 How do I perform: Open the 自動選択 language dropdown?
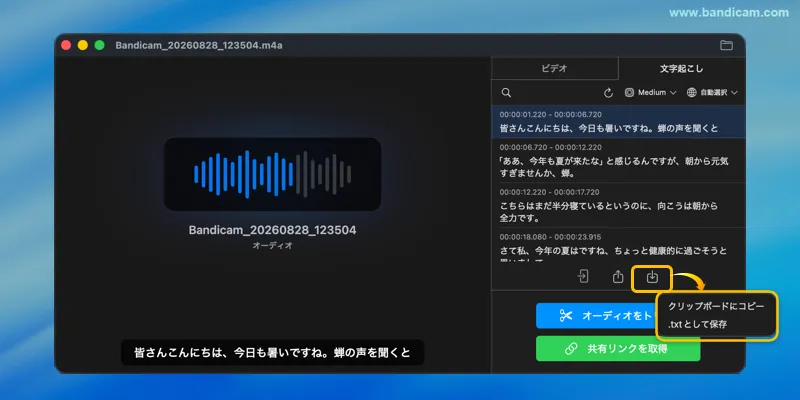[712, 93]
